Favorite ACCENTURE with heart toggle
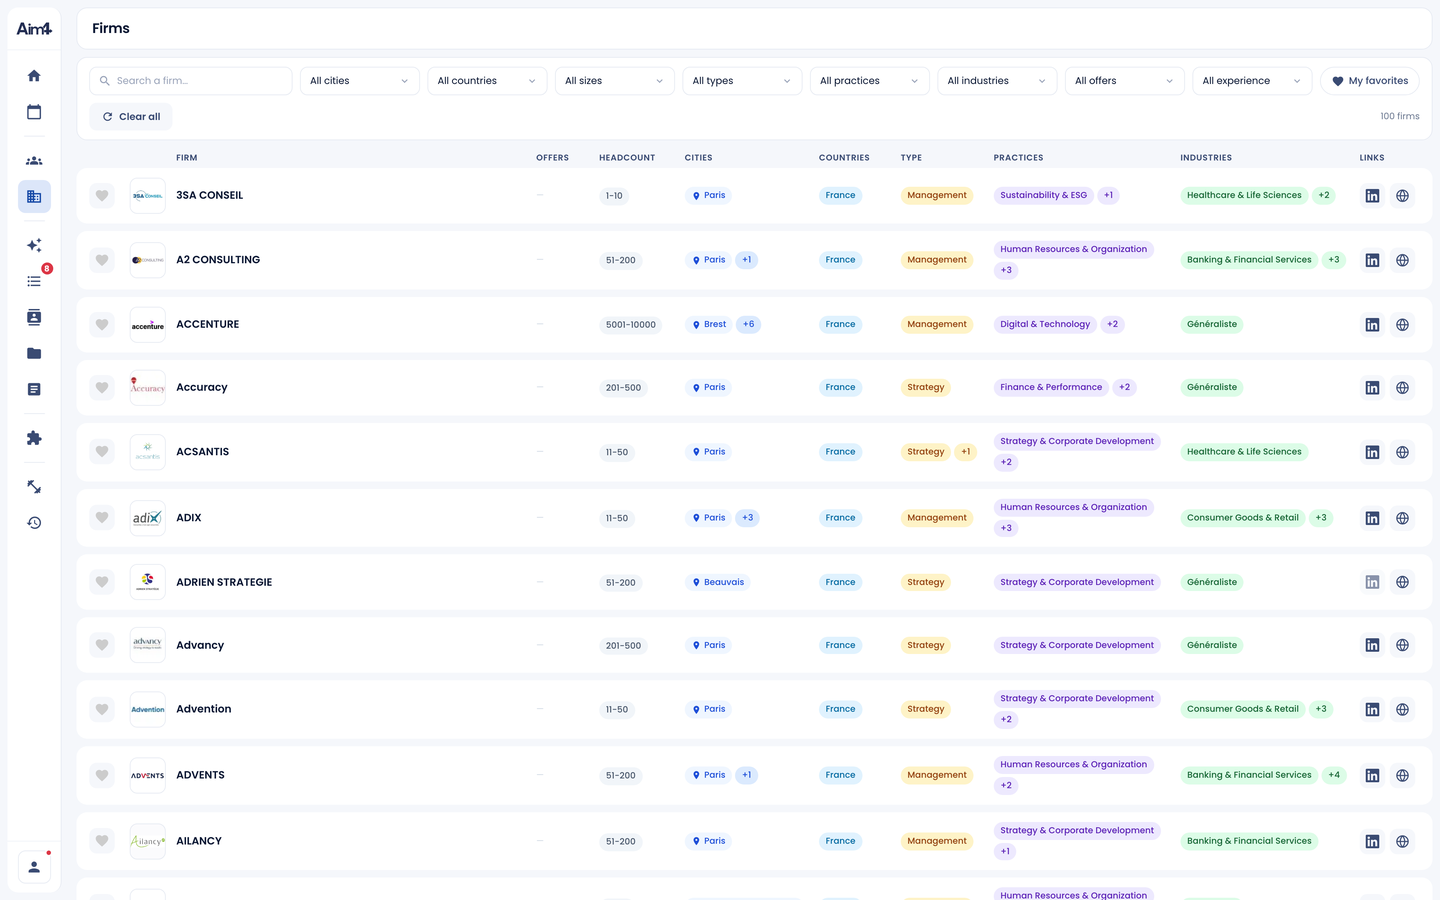This screenshot has width=1440, height=900. pos(102,325)
